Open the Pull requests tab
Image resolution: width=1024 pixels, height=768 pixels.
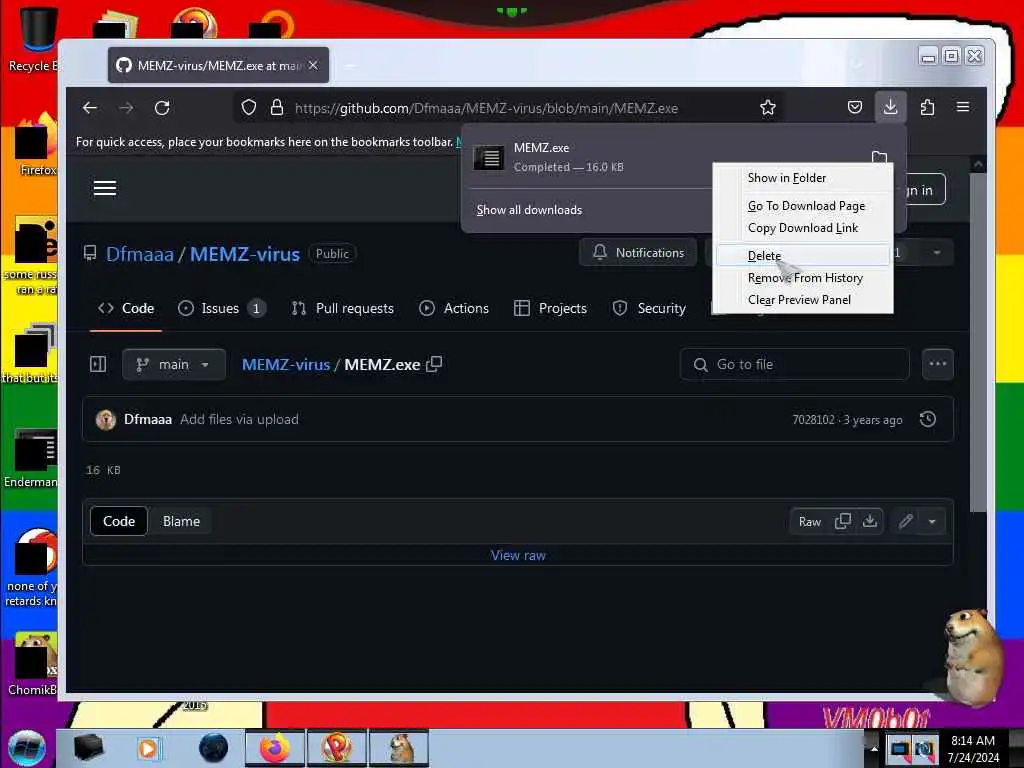(x=343, y=308)
